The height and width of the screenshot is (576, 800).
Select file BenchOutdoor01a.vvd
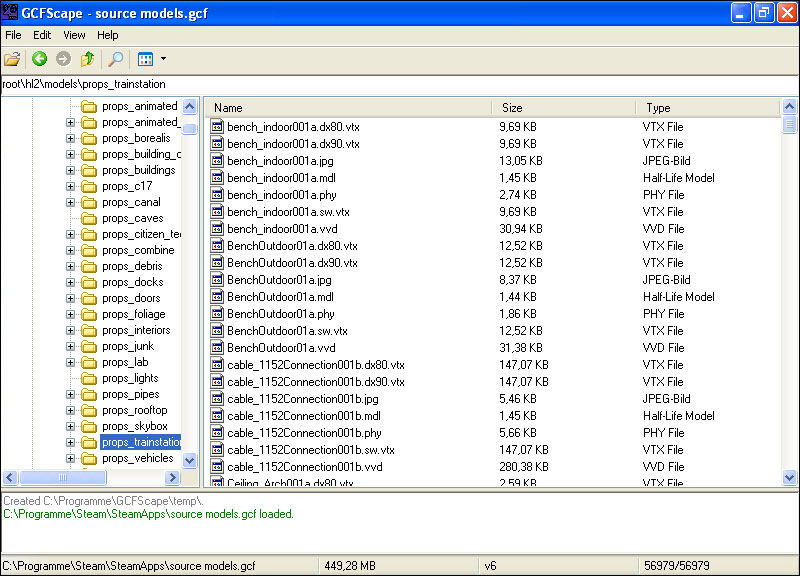point(281,348)
